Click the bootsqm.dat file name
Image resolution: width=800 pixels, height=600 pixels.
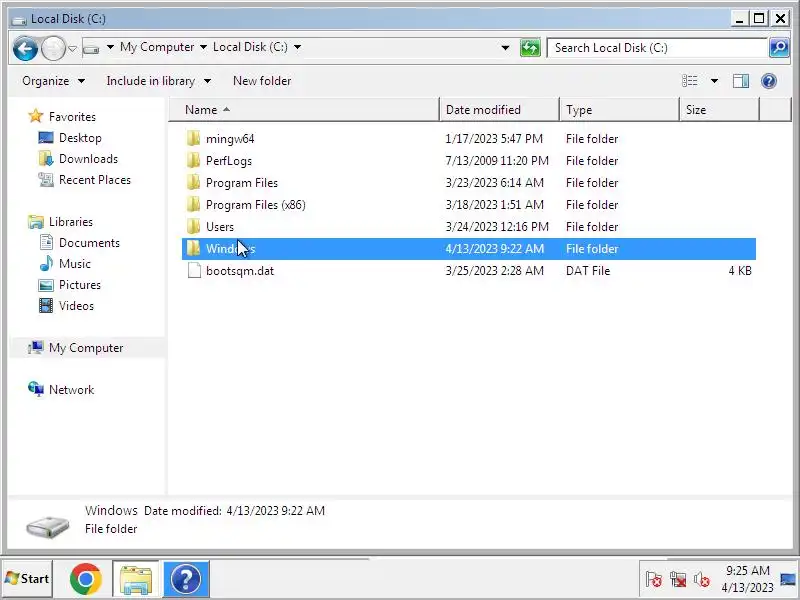coord(240,271)
